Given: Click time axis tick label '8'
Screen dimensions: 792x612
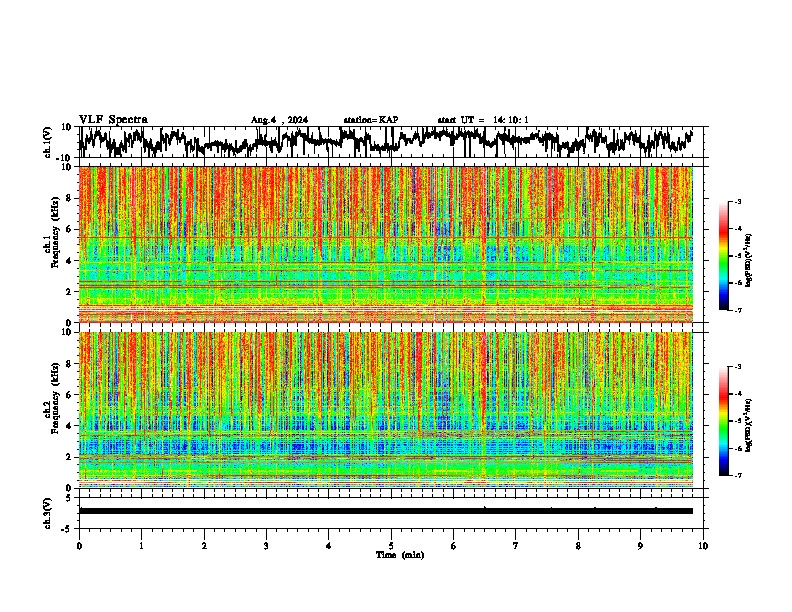Looking at the screenshot, I should pos(578,546).
